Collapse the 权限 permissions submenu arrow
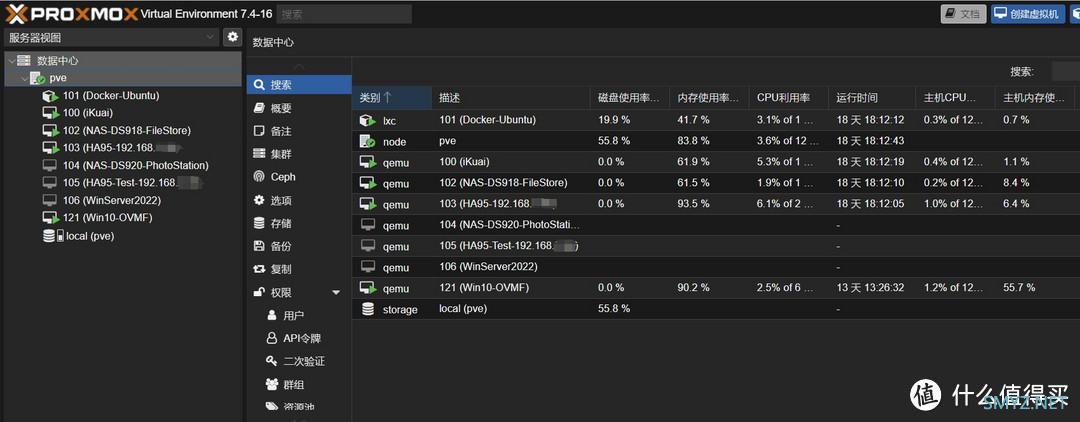Screen dimensions: 1080x422 click(336, 293)
